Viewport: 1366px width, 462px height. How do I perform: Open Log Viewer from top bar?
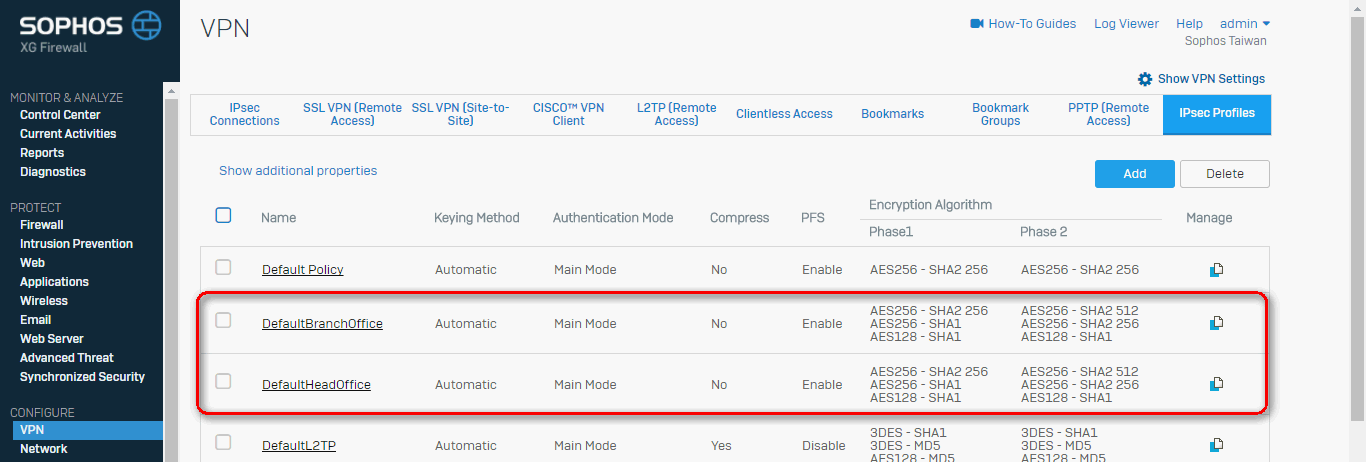(1126, 23)
